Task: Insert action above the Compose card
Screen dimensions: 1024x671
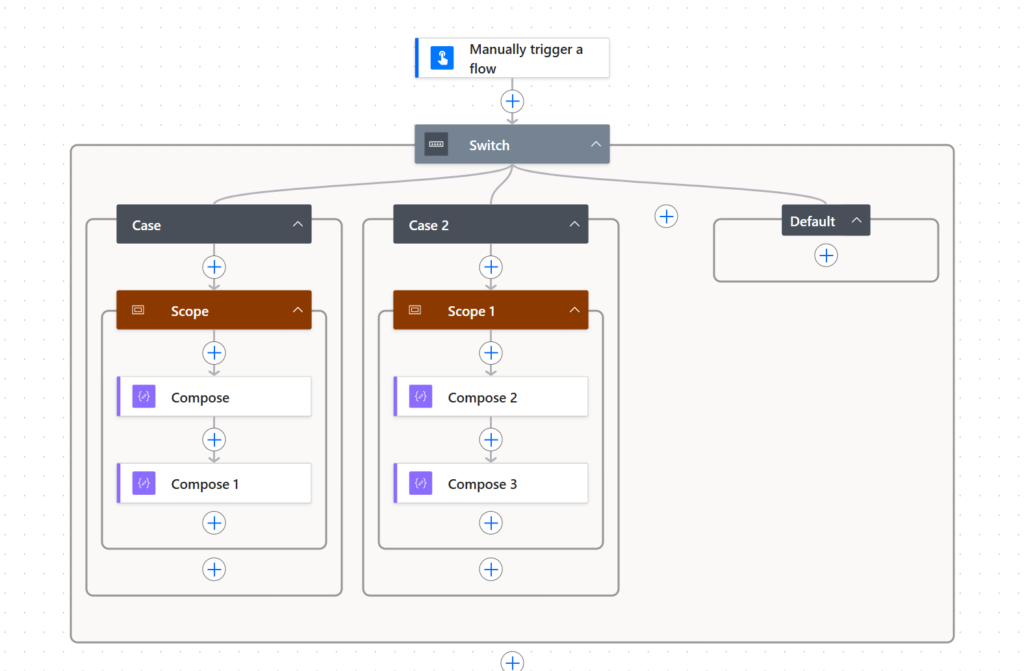Action: click(214, 353)
